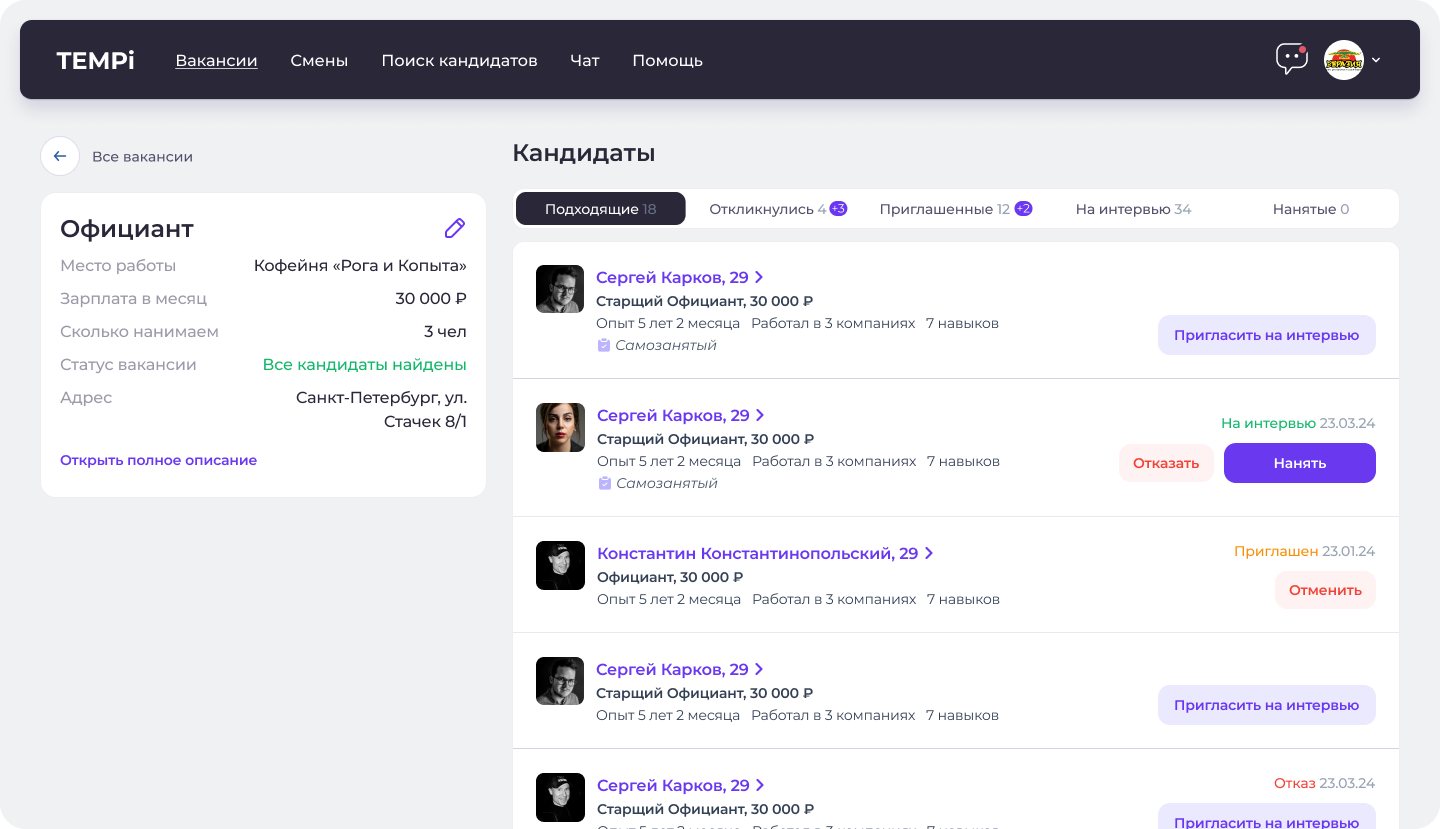
Task: Open Открыть полное описание link
Action: (x=158, y=460)
